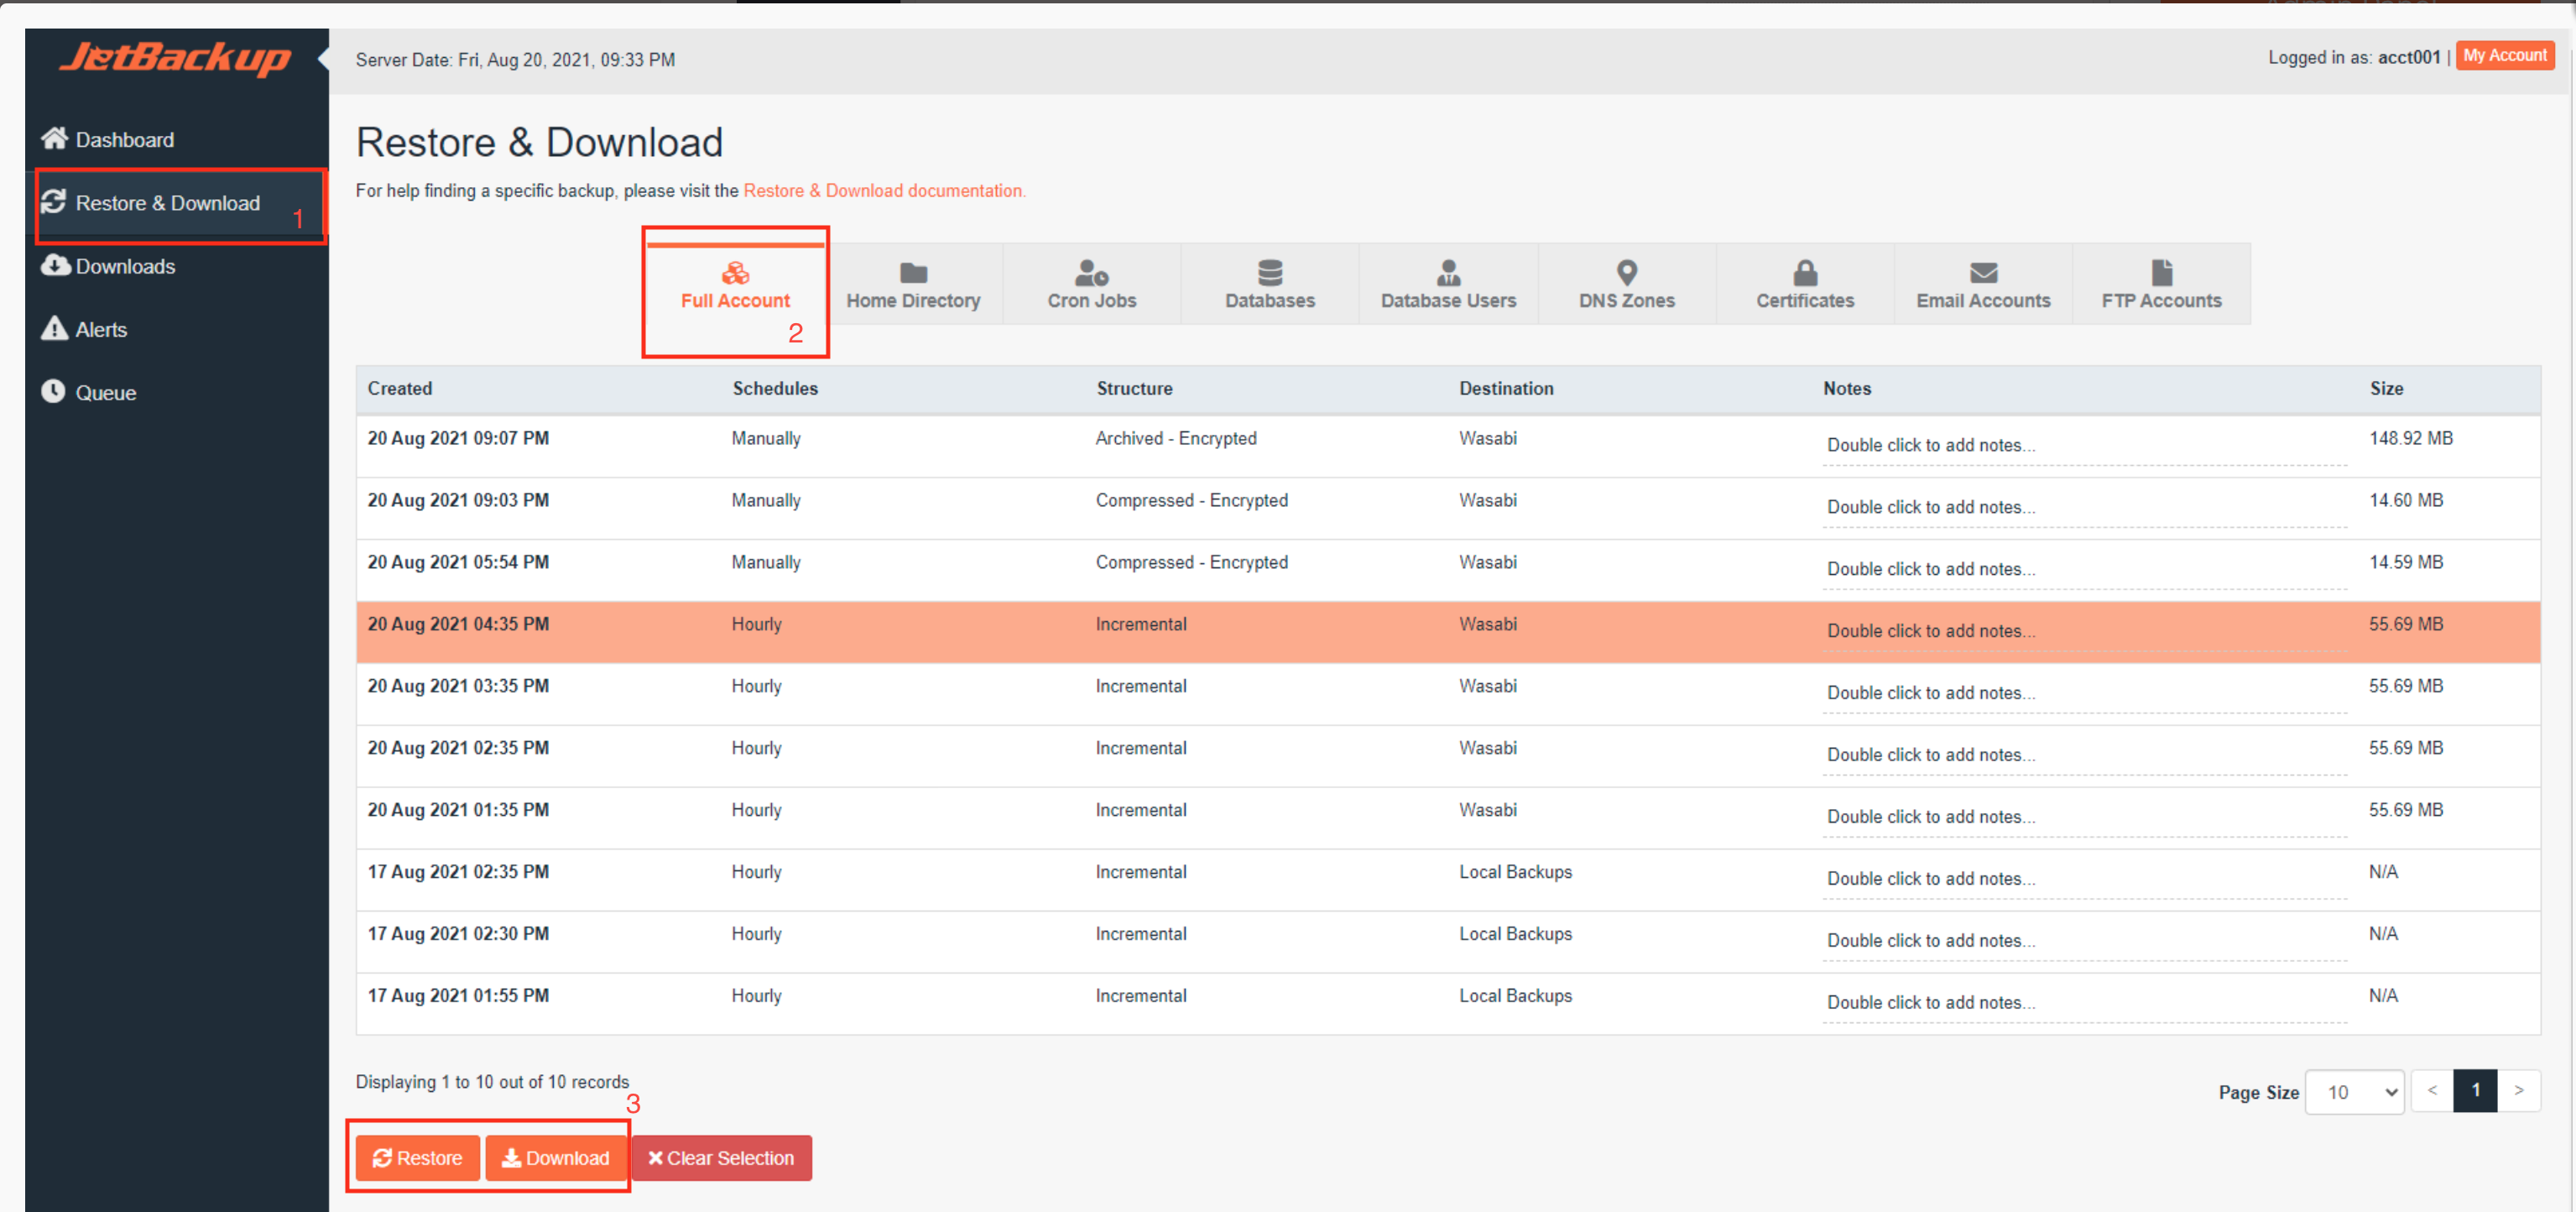2576x1212 pixels.
Task: Click the Download button
Action: [556, 1157]
